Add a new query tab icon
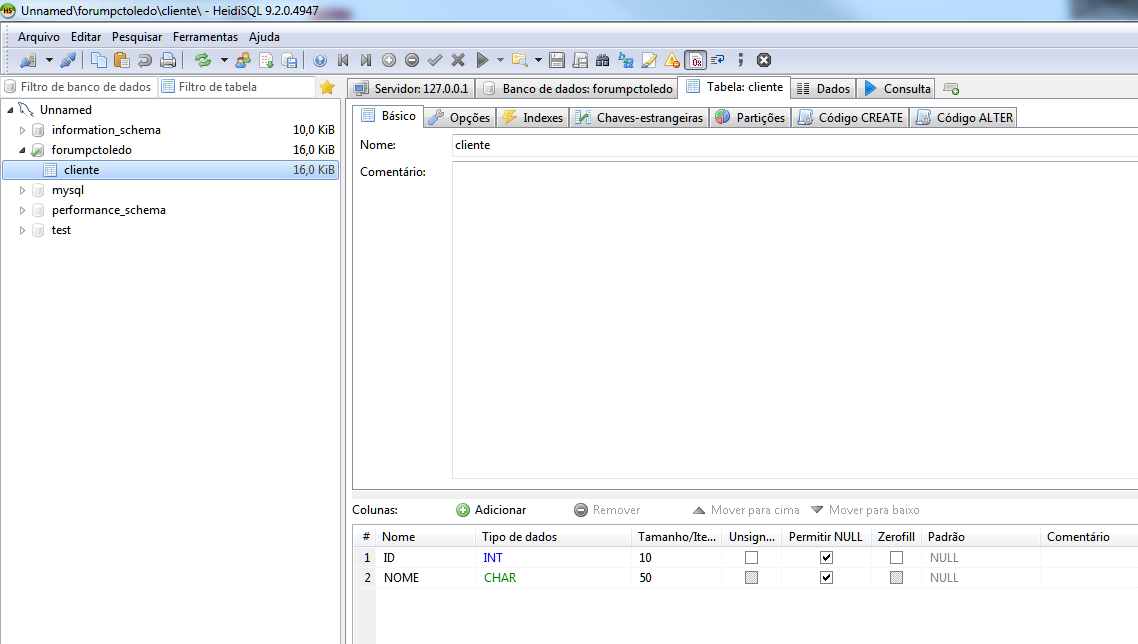The width and height of the screenshot is (1138, 644). point(951,89)
